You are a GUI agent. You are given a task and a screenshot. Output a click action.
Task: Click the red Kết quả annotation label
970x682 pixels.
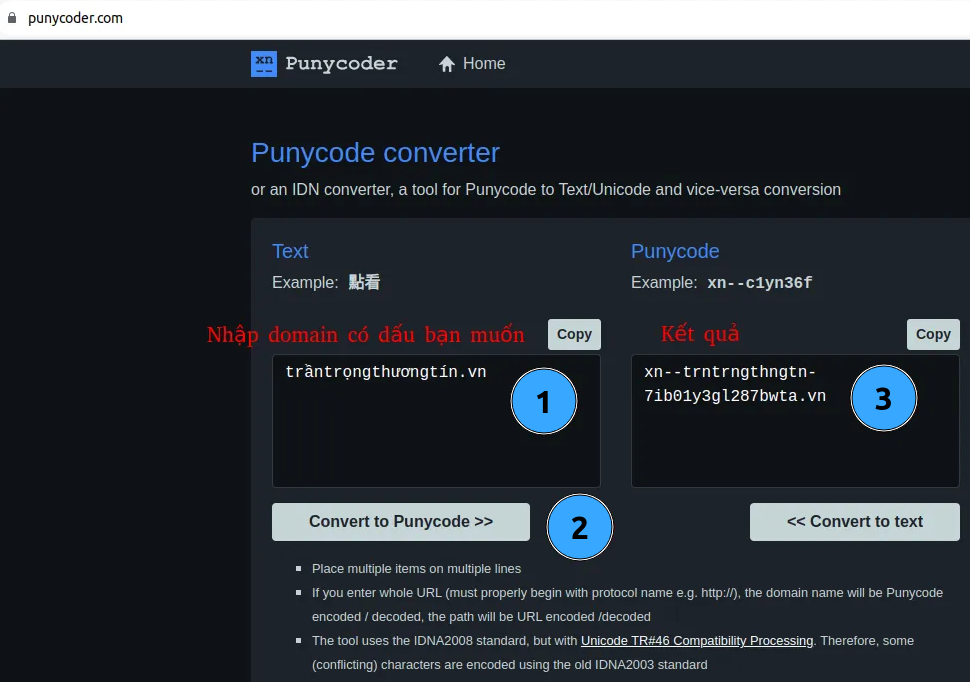pyautogui.click(x=700, y=334)
